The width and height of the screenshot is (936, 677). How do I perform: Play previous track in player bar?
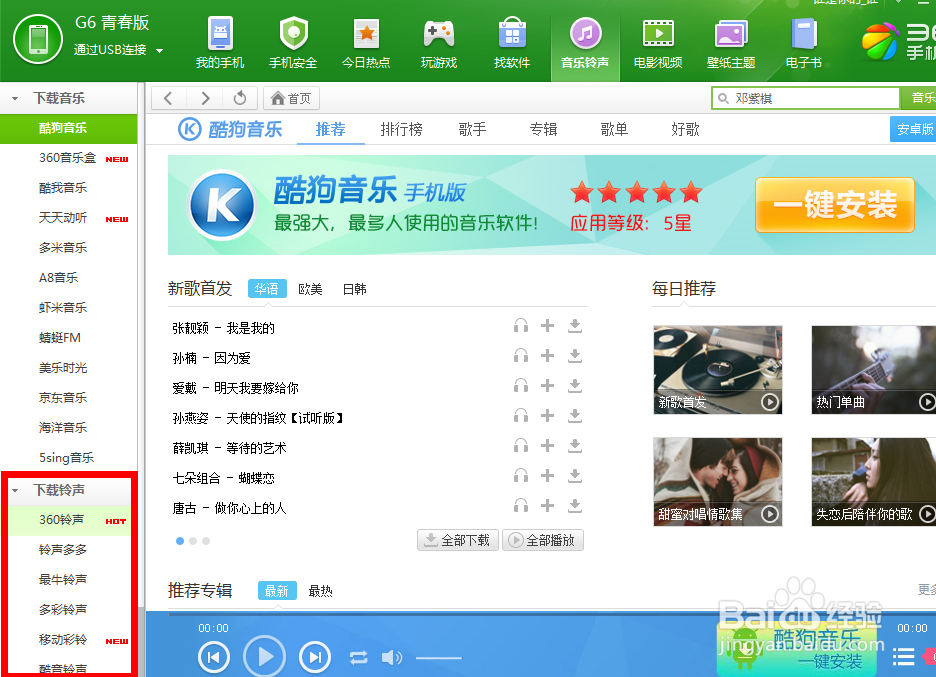click(214, 657)
